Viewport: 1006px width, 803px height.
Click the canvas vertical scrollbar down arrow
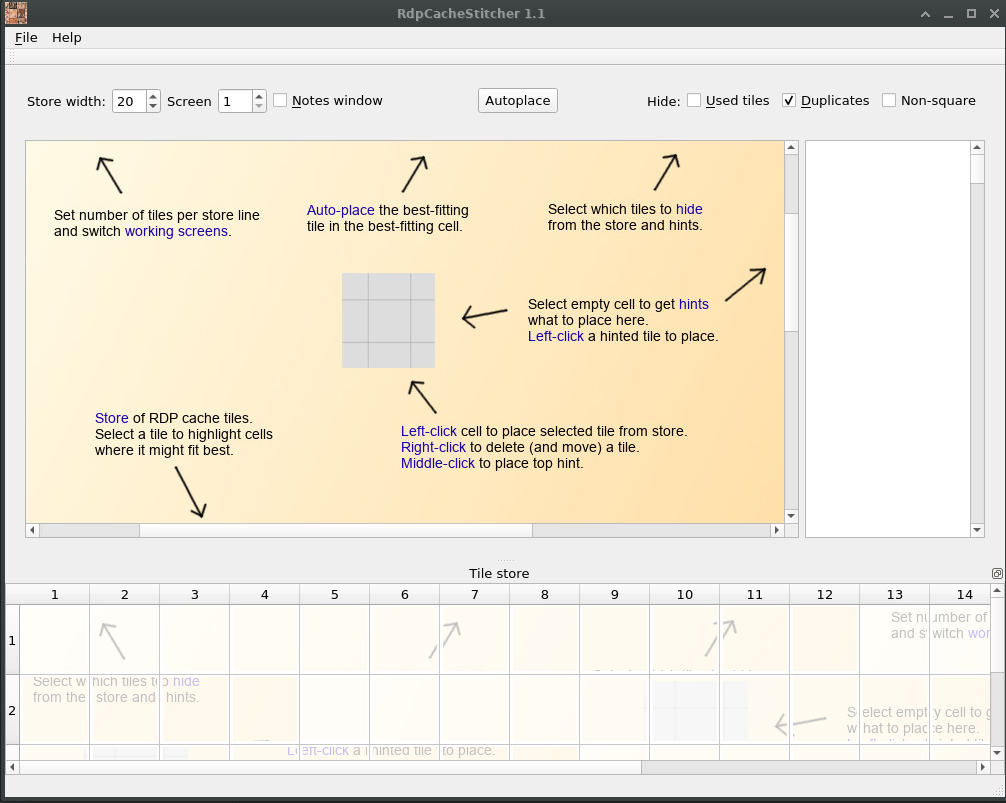pyautogui.click(x=791, y=515)
